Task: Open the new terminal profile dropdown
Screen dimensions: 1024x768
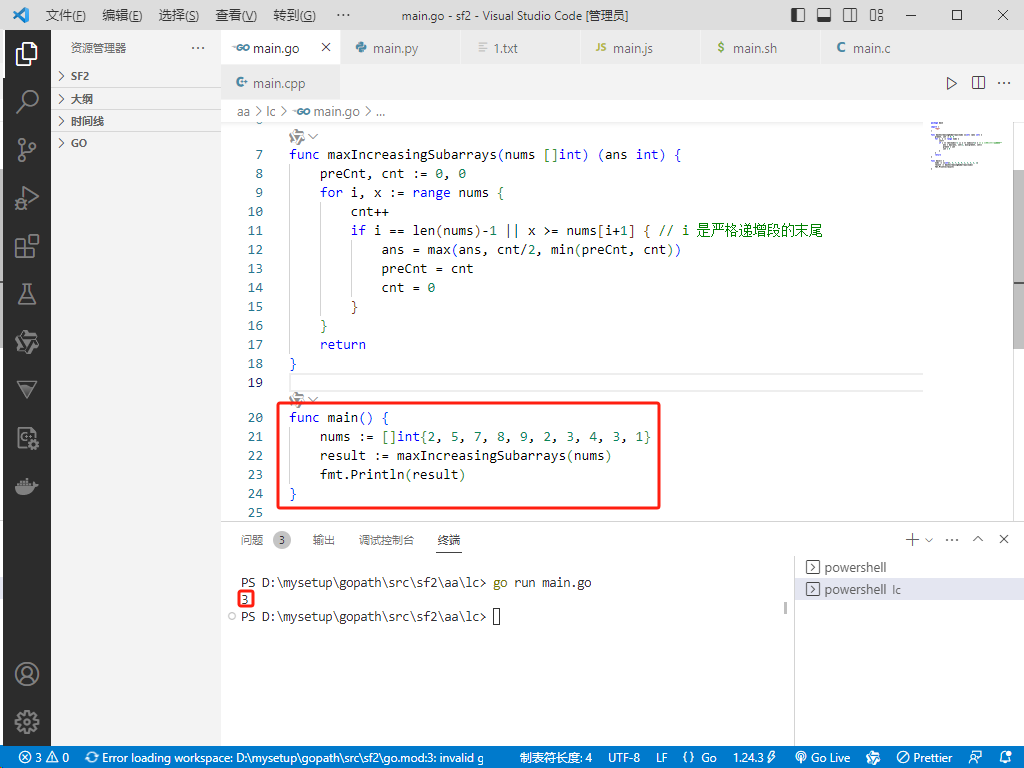Action: click(929, 540)
